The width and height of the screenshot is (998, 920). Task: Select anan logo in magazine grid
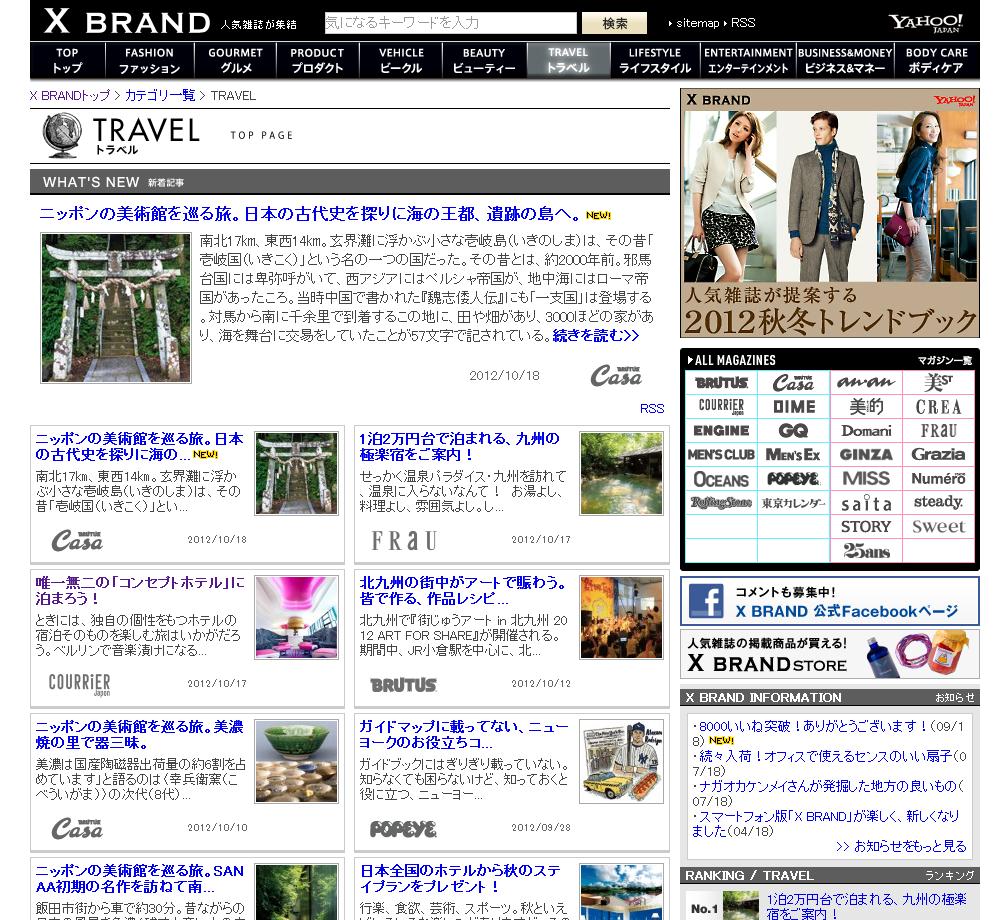(866, 383)
